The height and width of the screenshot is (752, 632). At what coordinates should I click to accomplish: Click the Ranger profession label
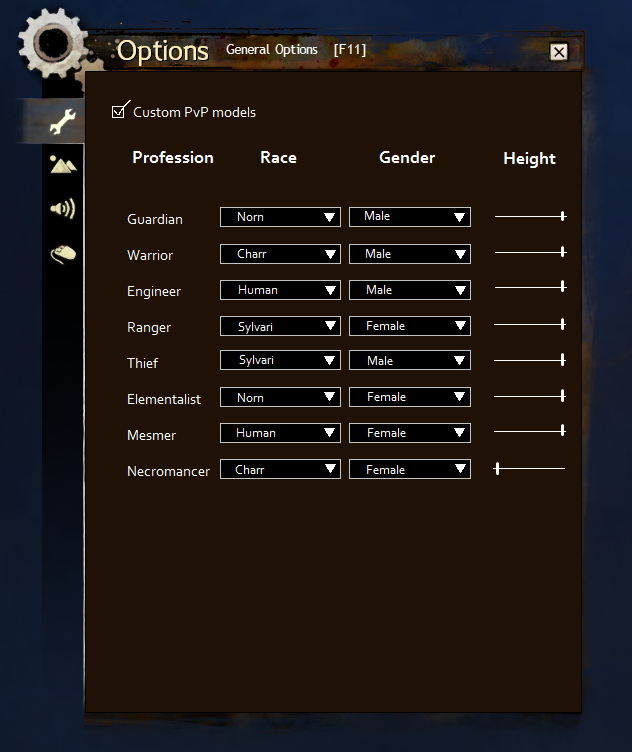(149, 328)
